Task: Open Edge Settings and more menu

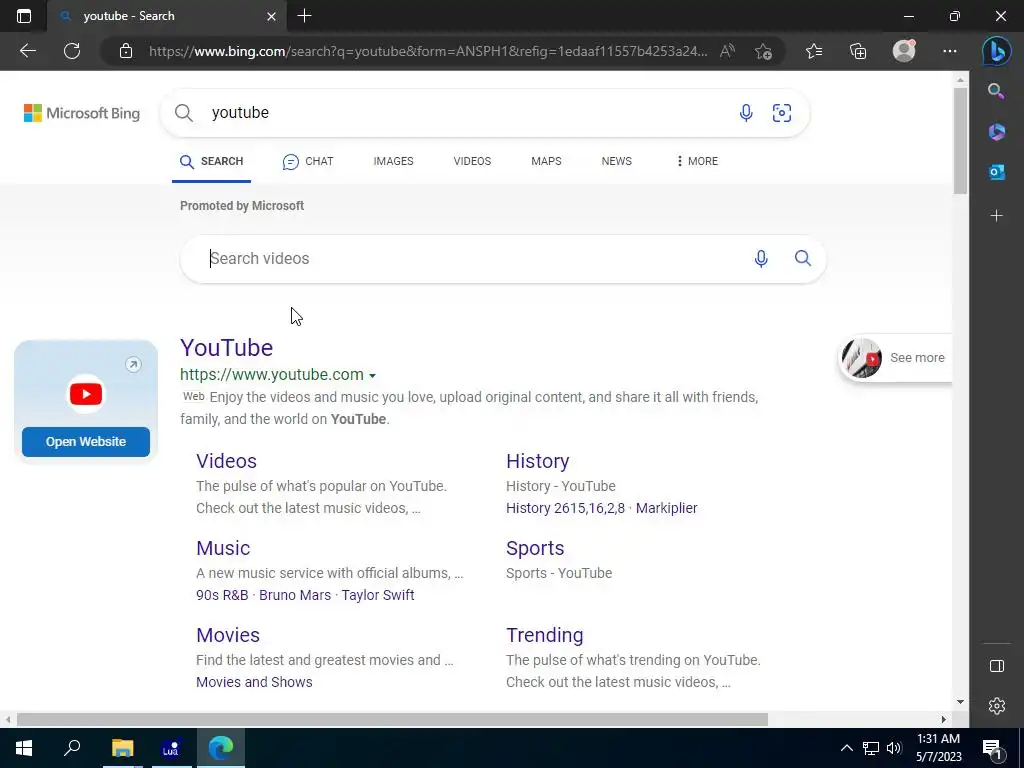Action: (950, 51)
